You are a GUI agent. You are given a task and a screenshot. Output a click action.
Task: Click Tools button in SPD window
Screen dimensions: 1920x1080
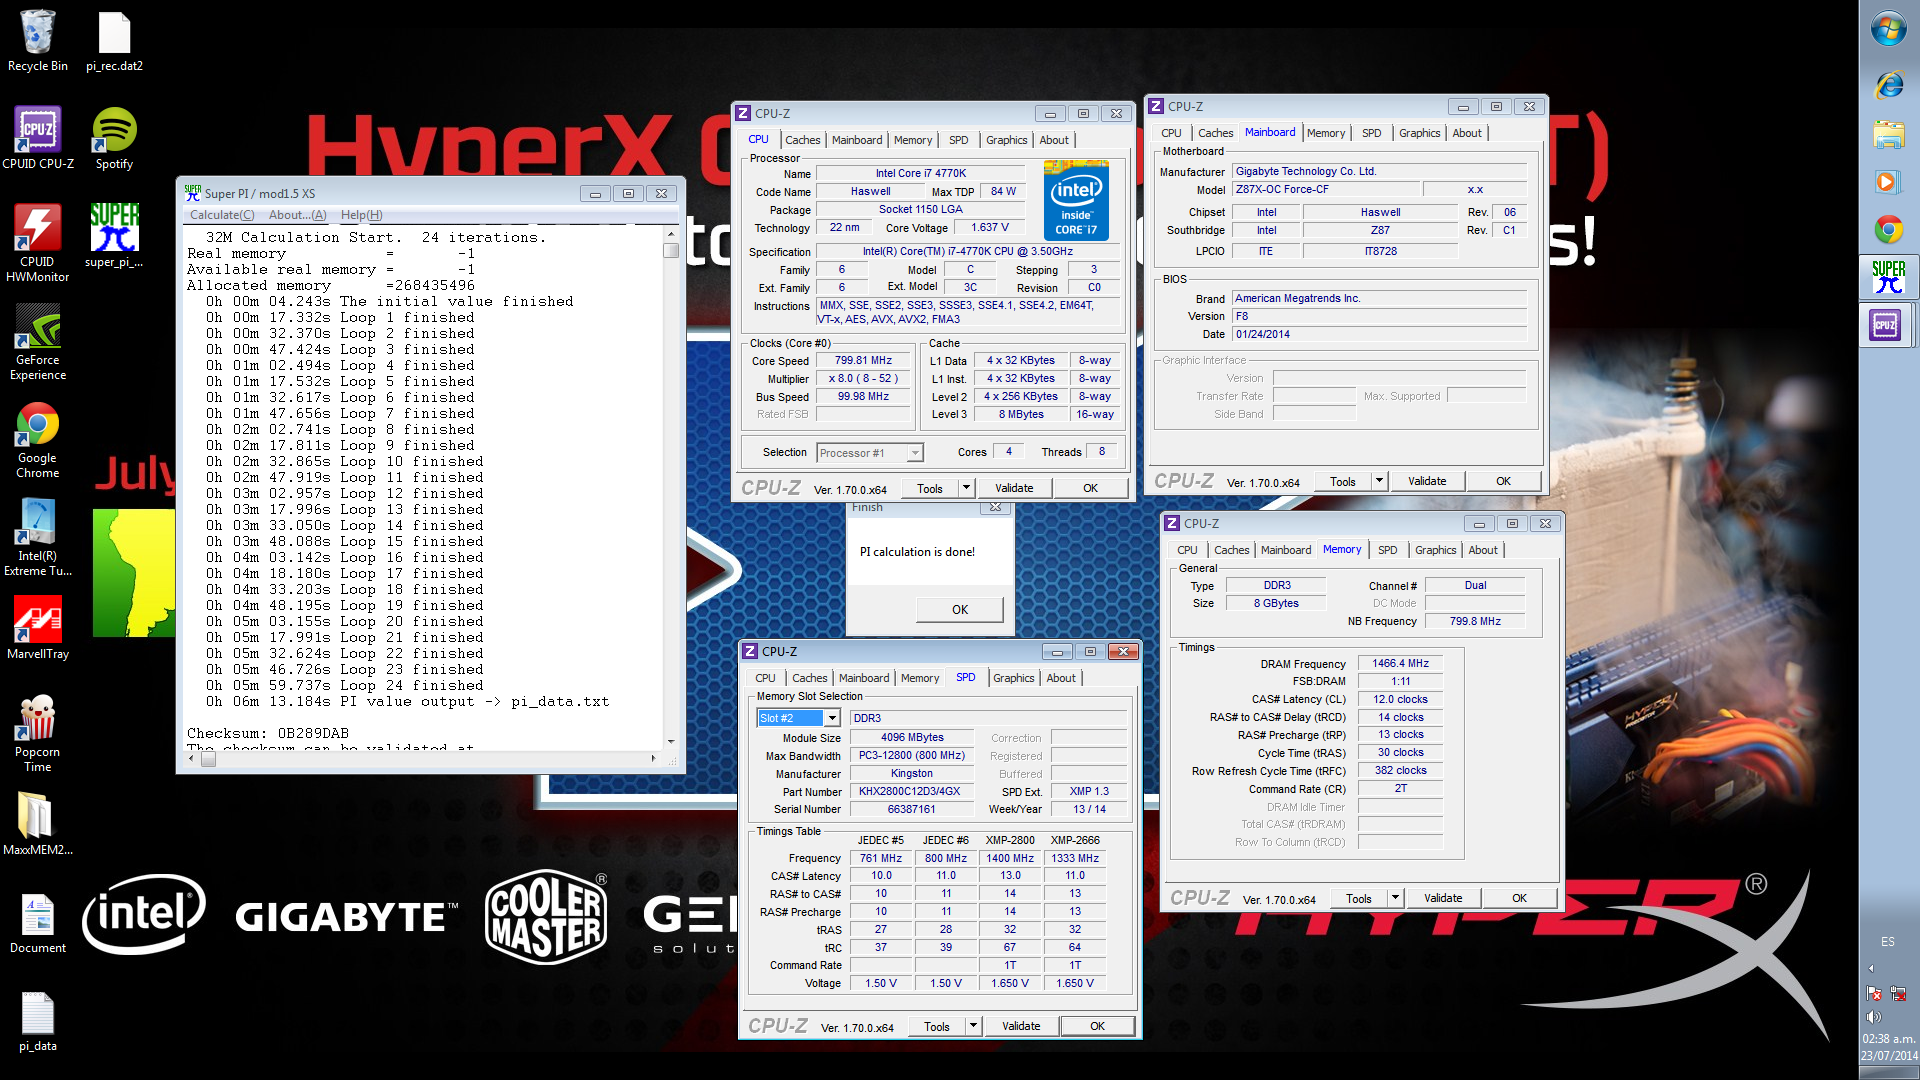point(937,1026)
